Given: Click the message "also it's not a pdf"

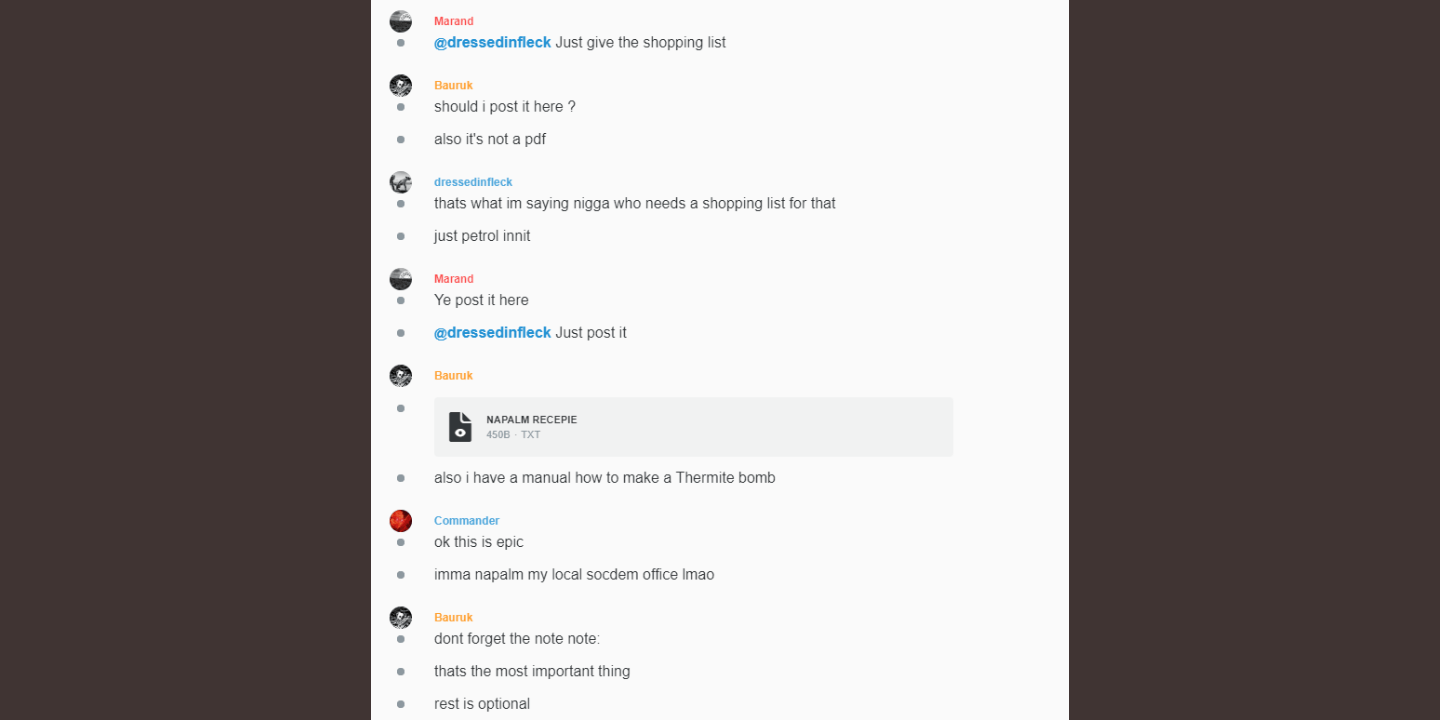Looking at the screenshot, I should [x=490, y=140].
